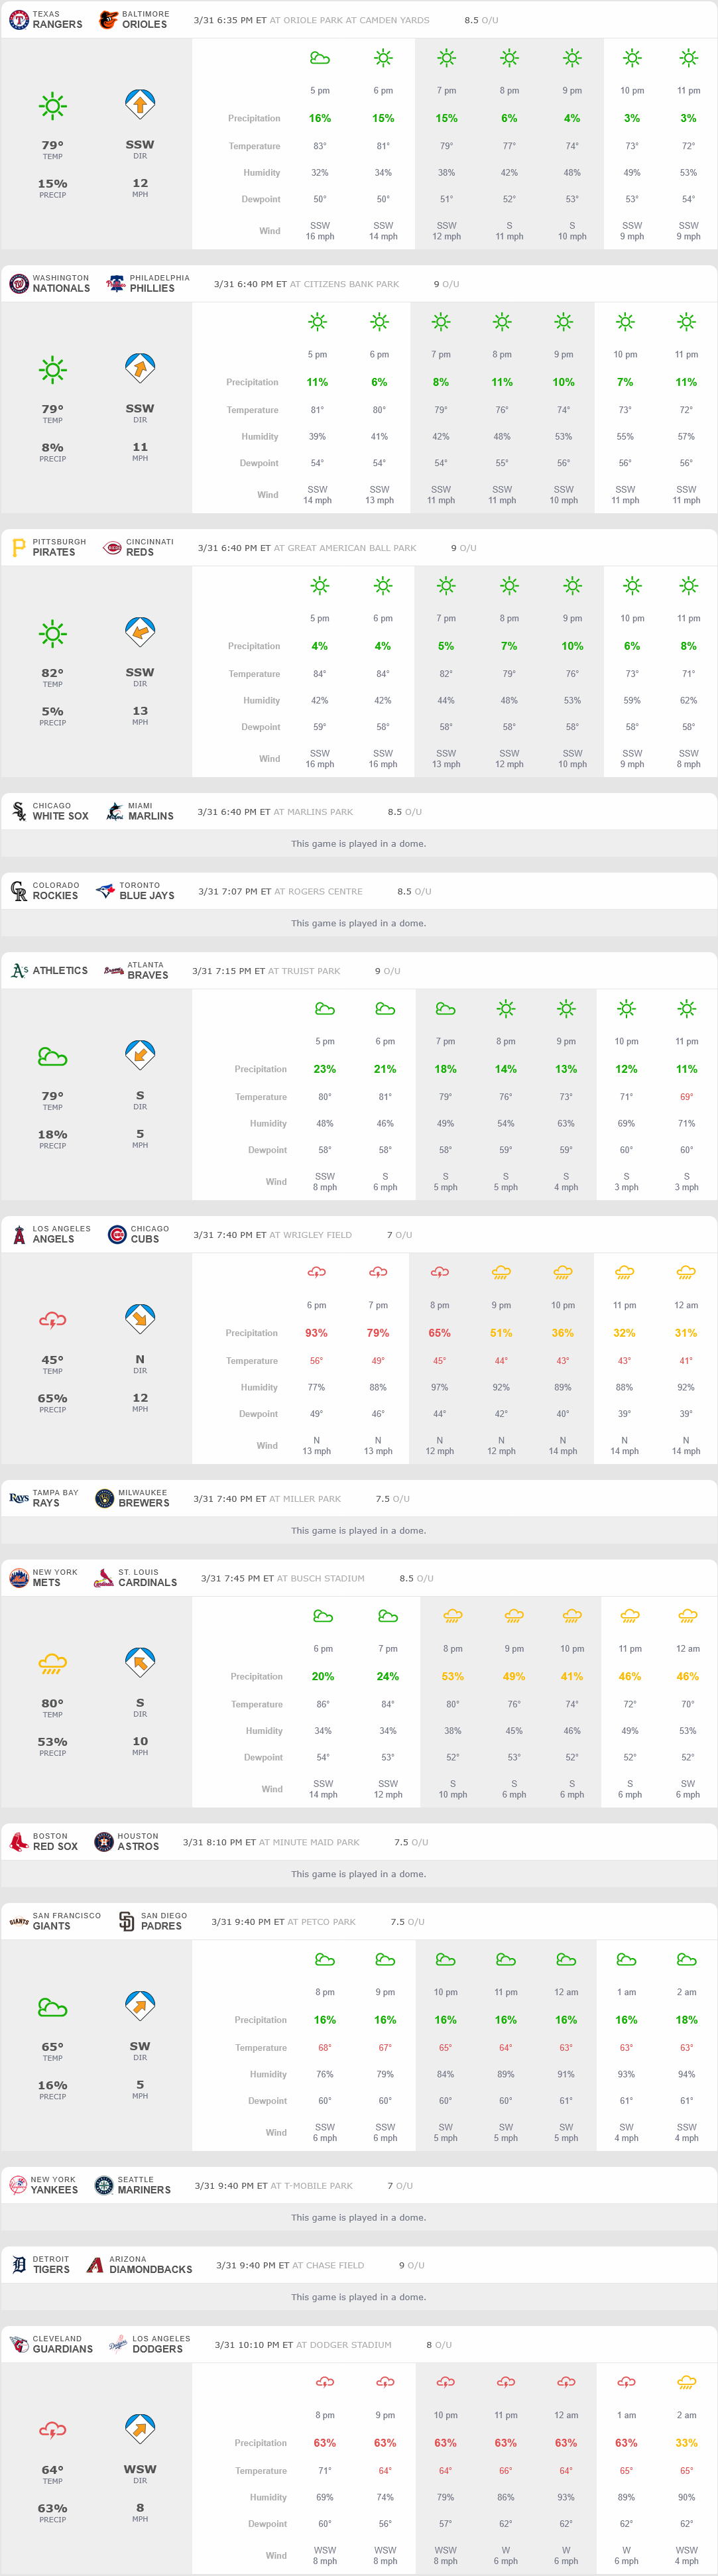Click the wind direction compass for Angels-Cubs game
The width and height of the screenshot is (718, 2576).
pos(140,1319)
